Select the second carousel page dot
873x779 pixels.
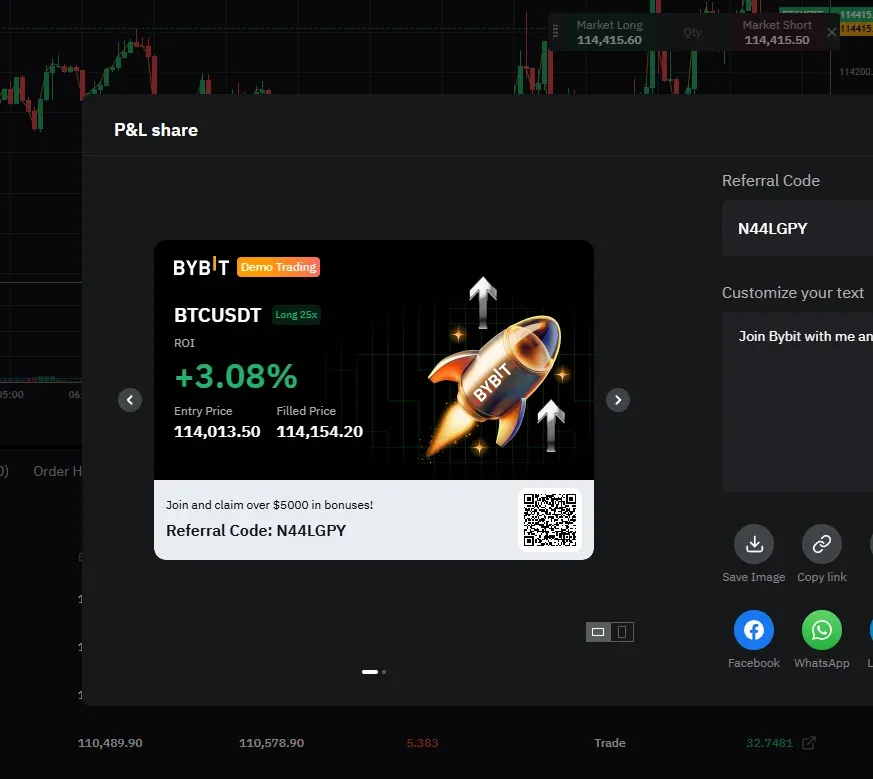(x=384, y=672)
